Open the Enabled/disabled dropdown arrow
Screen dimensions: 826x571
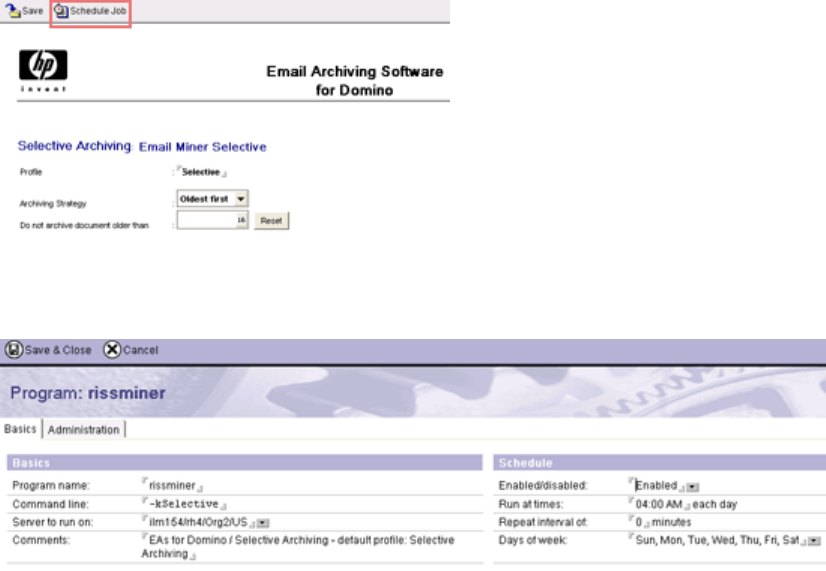point(693,487)
